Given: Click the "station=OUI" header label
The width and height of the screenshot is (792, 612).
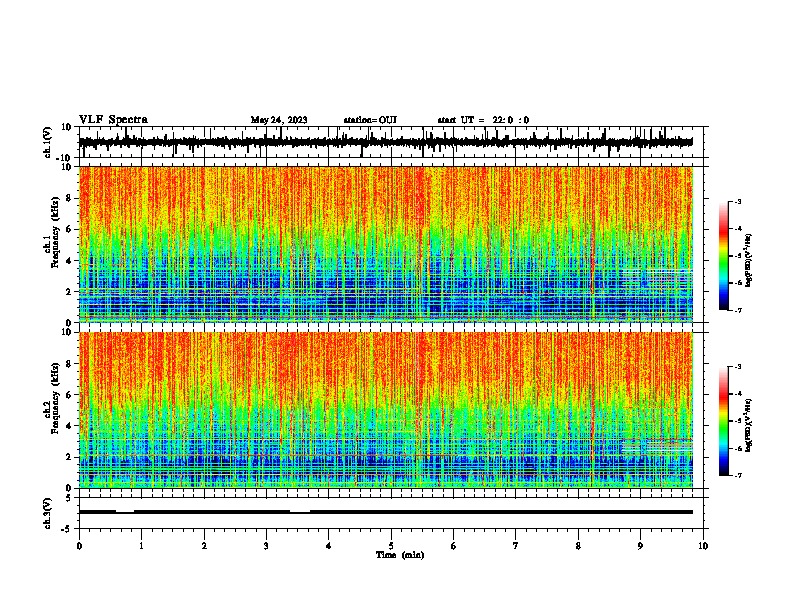Looking at the screenshot, I should (x=370, y=120).
